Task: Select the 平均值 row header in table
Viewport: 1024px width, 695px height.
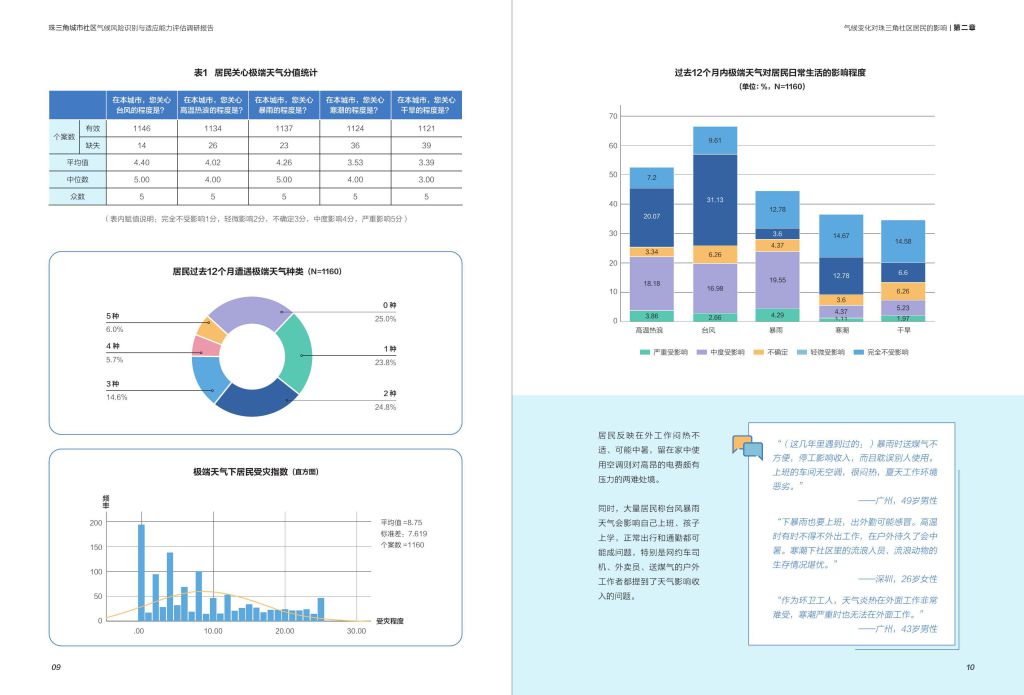Action: point(78,162)
